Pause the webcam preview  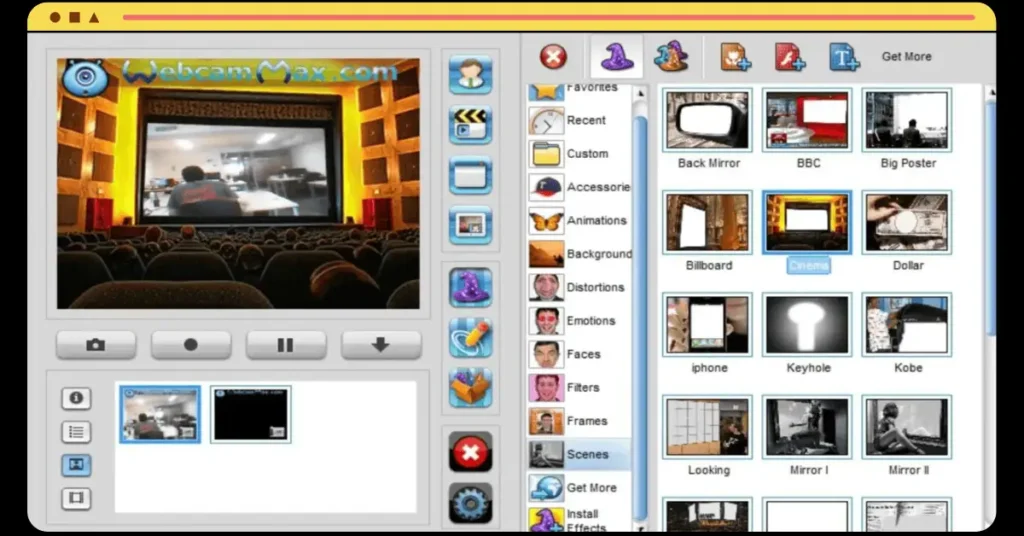[285, 345]
